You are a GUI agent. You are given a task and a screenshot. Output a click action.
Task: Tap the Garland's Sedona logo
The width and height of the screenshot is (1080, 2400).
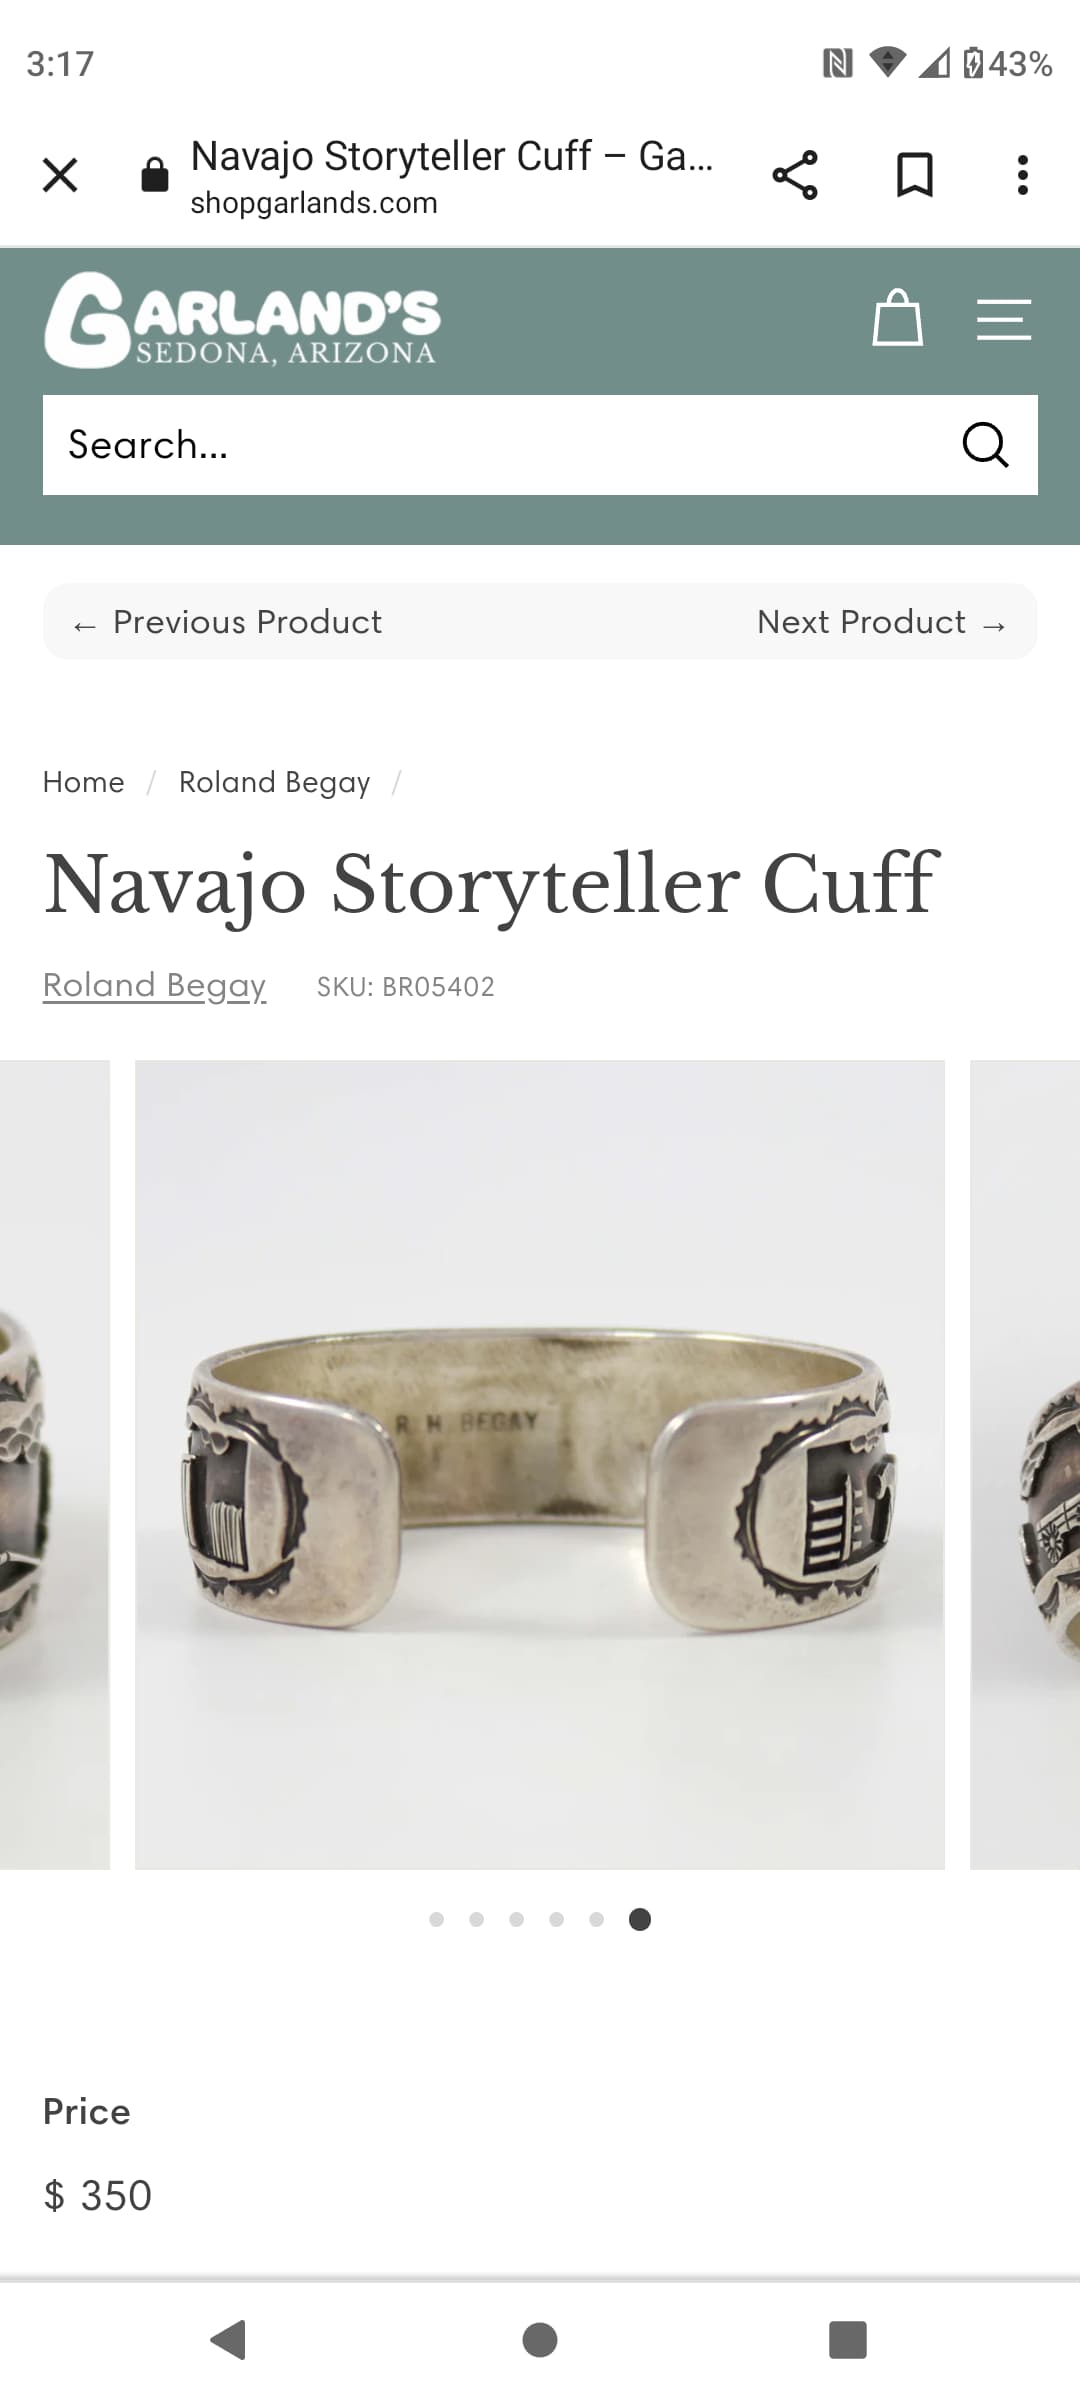[x=241, y=320]
